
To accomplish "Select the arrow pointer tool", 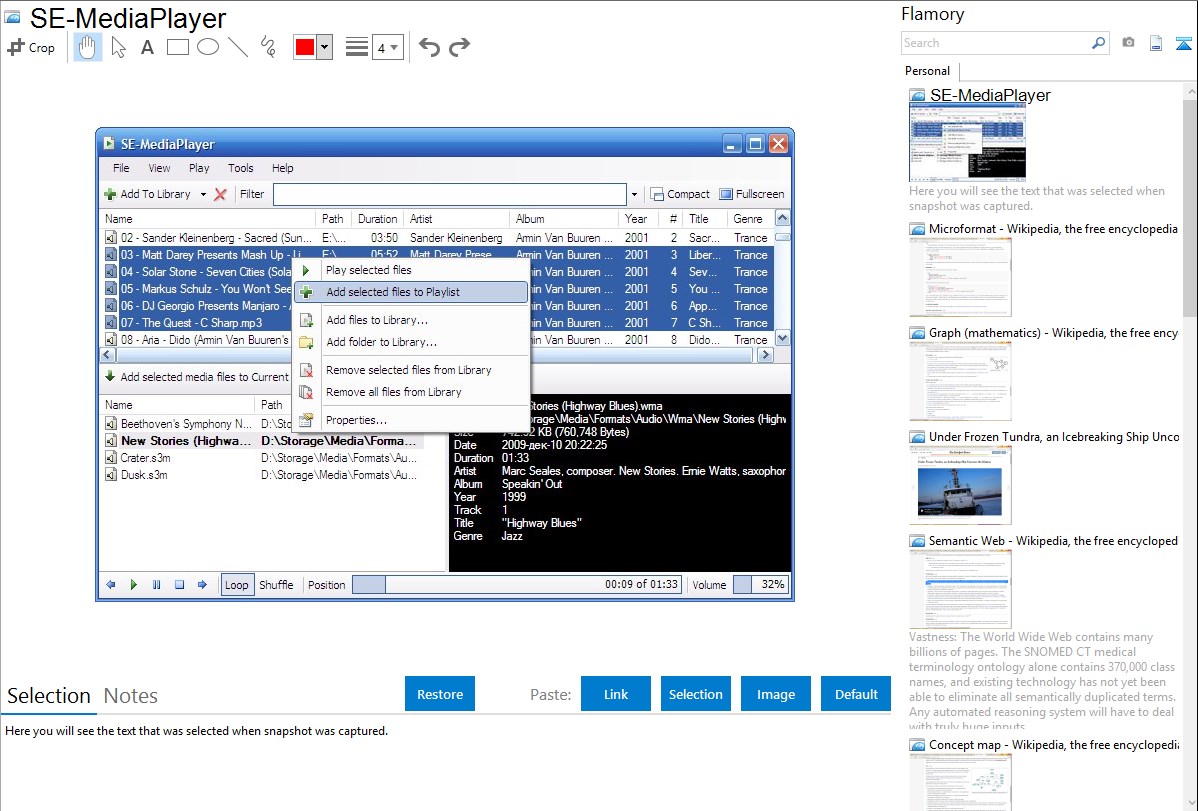I will [x=118, y=47].
